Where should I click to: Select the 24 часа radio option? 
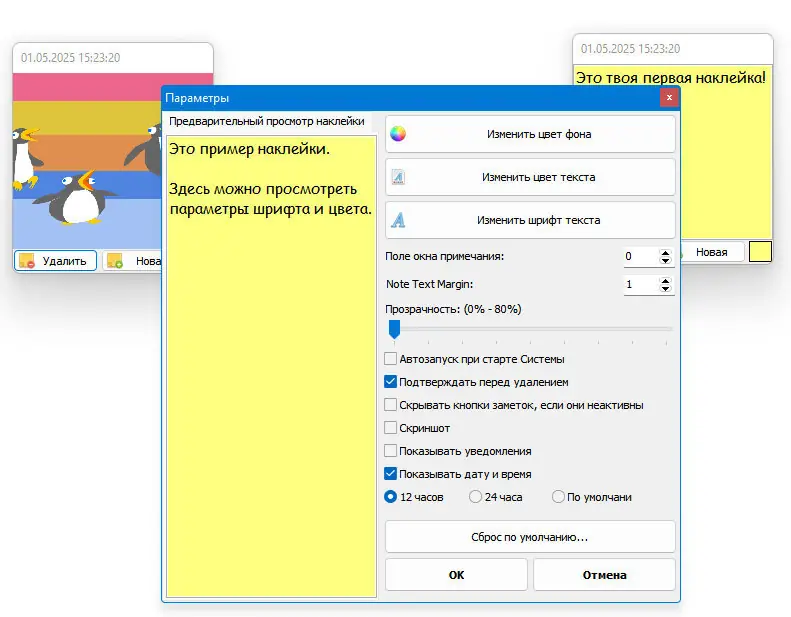coord(475,497)
